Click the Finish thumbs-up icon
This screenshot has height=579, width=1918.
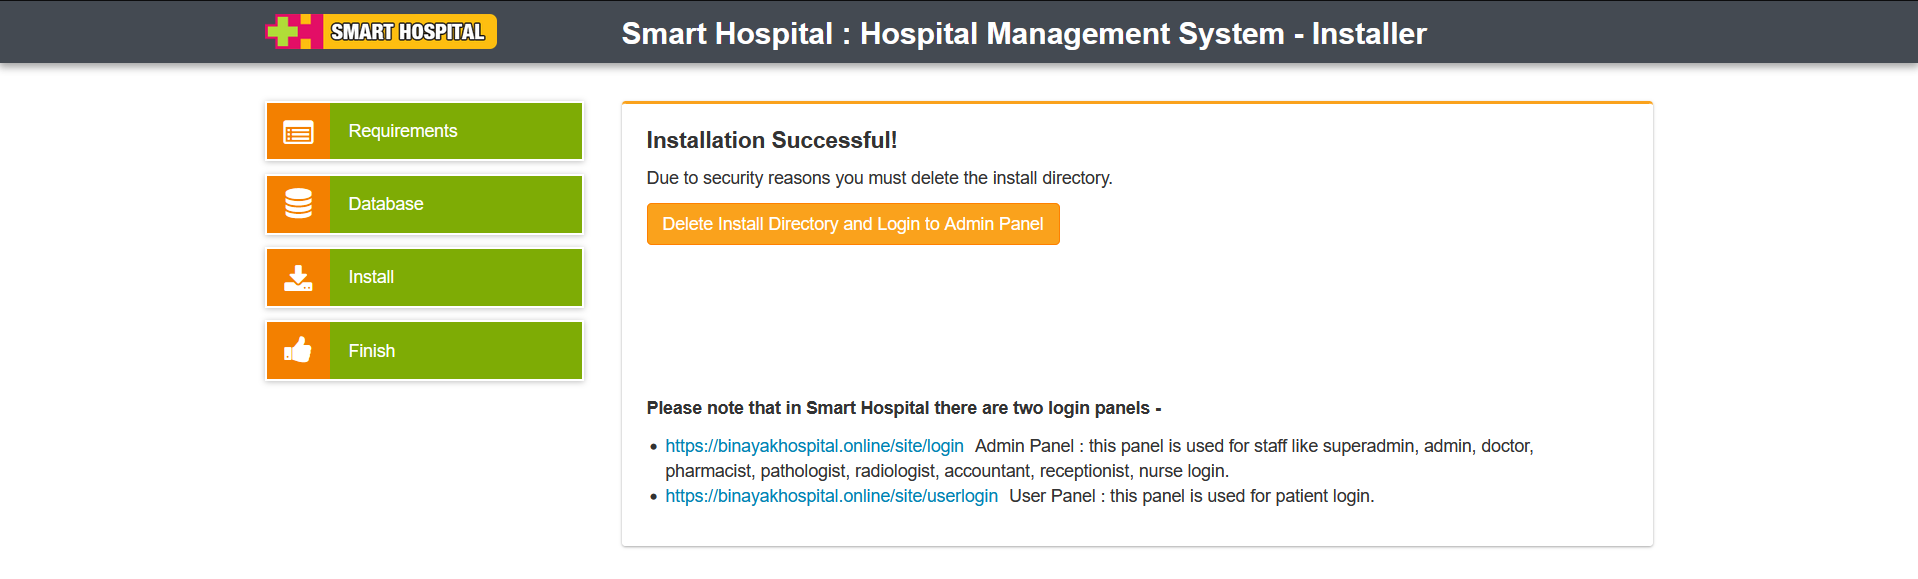pos(298,351)
